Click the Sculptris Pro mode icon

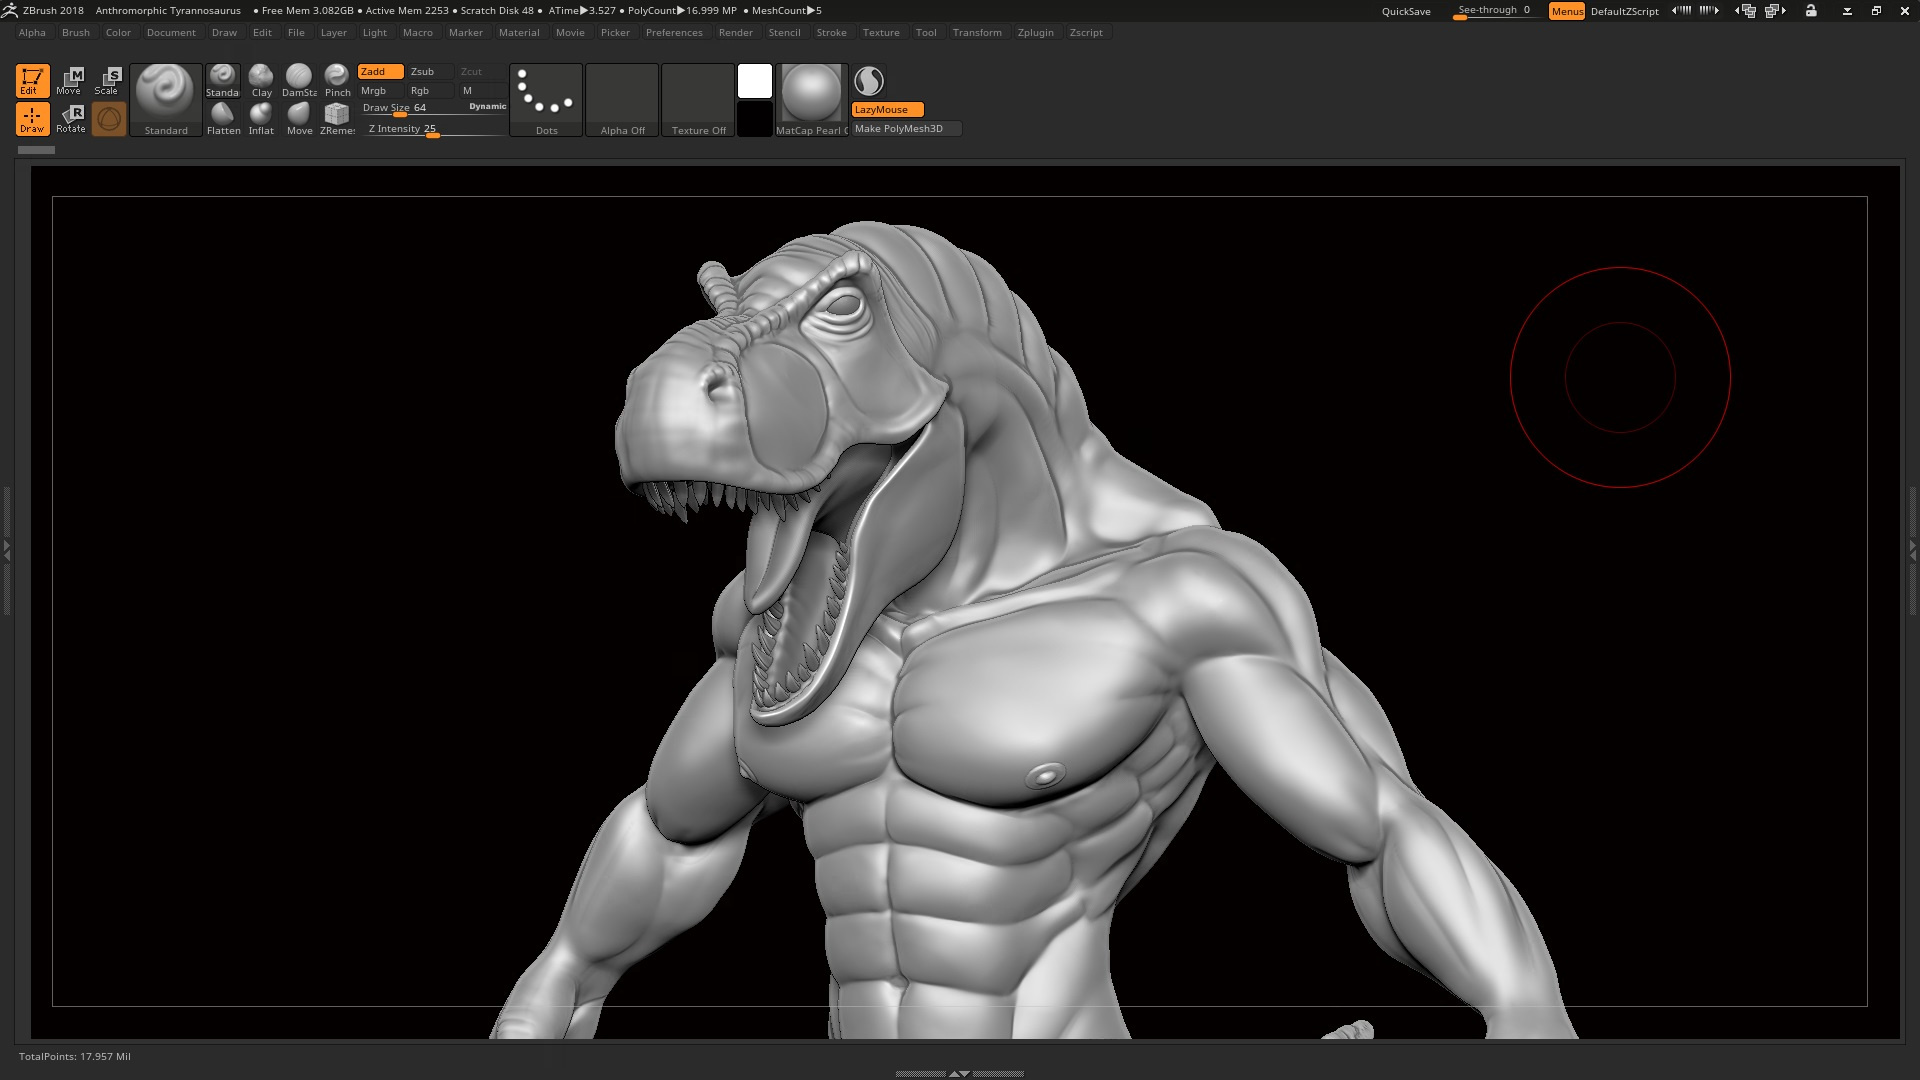[x=109, y=119]
